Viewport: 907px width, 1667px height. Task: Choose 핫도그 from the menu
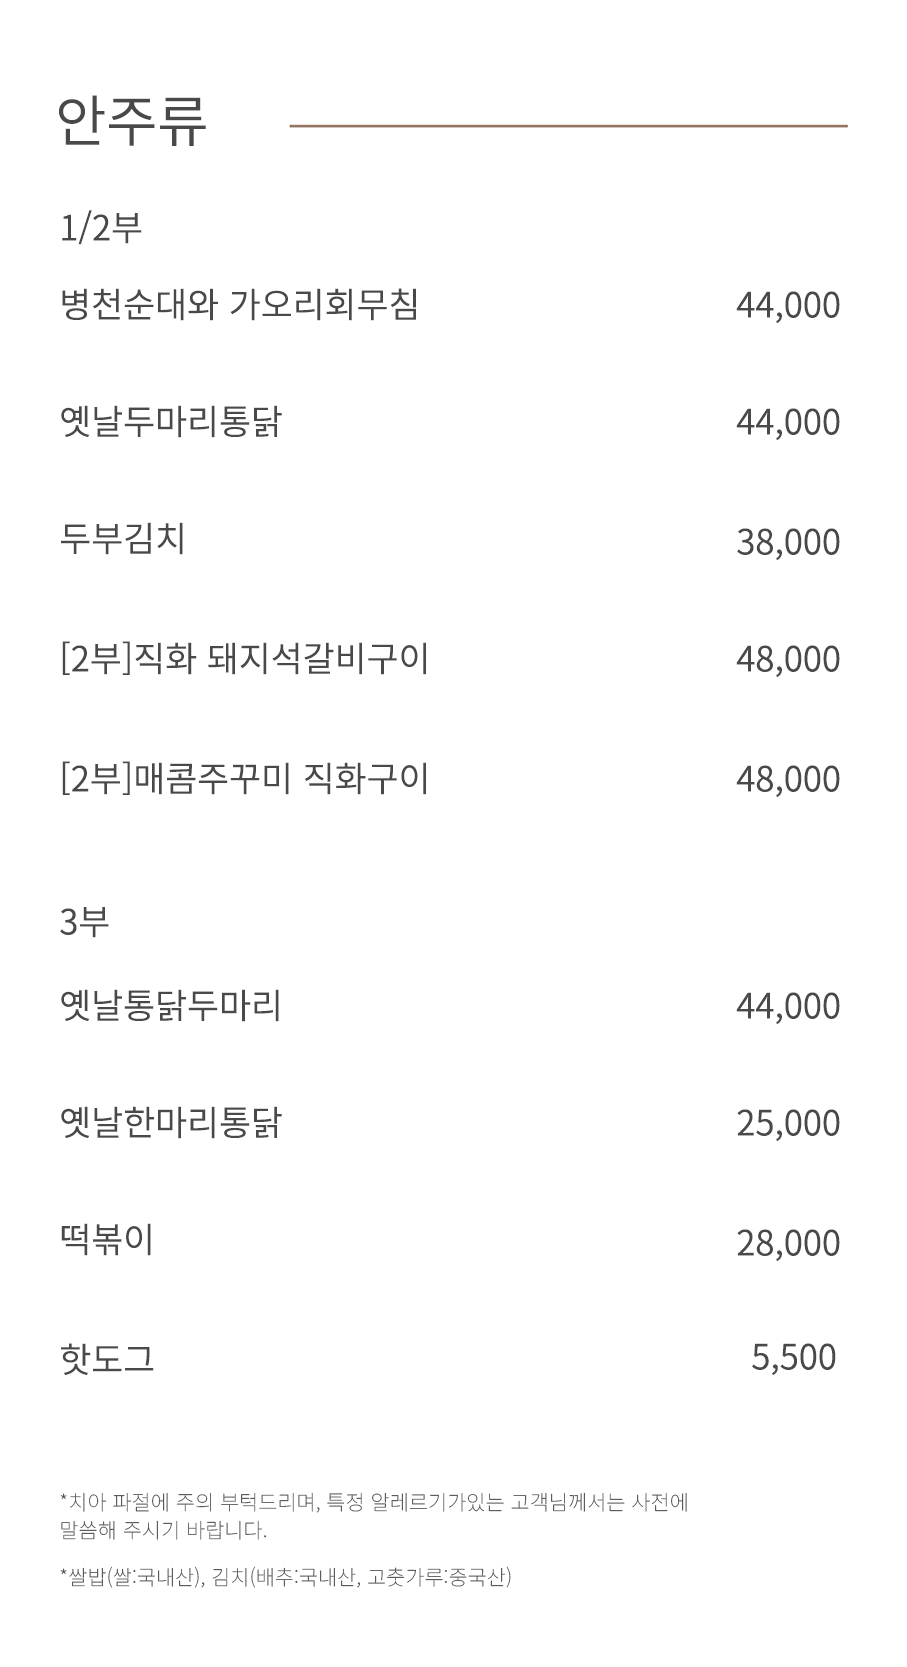106,1358
